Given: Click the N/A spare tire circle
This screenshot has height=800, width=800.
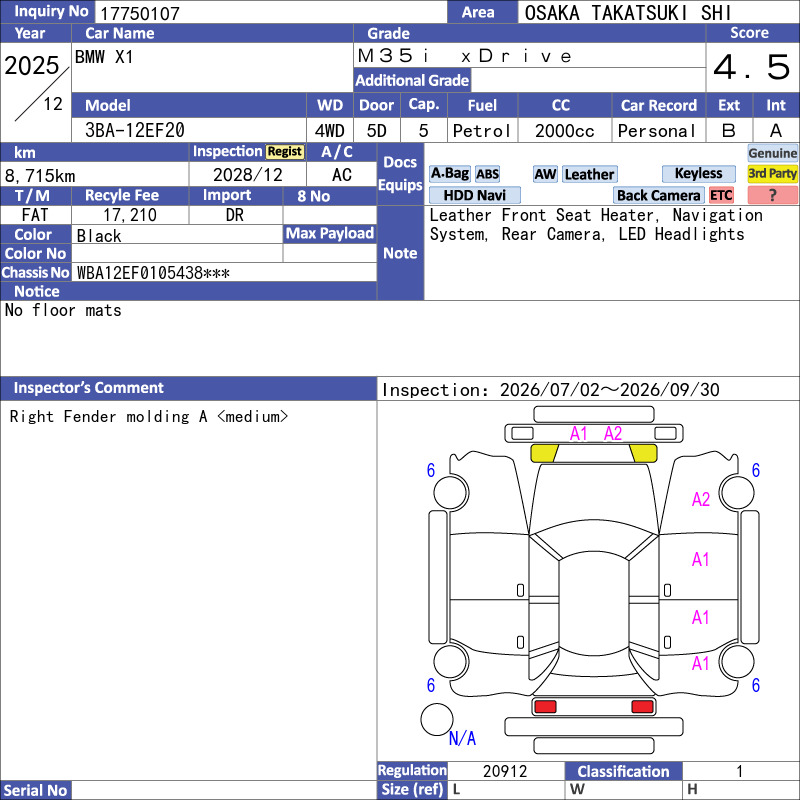Looking at the screenshot, I should pyautogui.click(x=437, y=719).
